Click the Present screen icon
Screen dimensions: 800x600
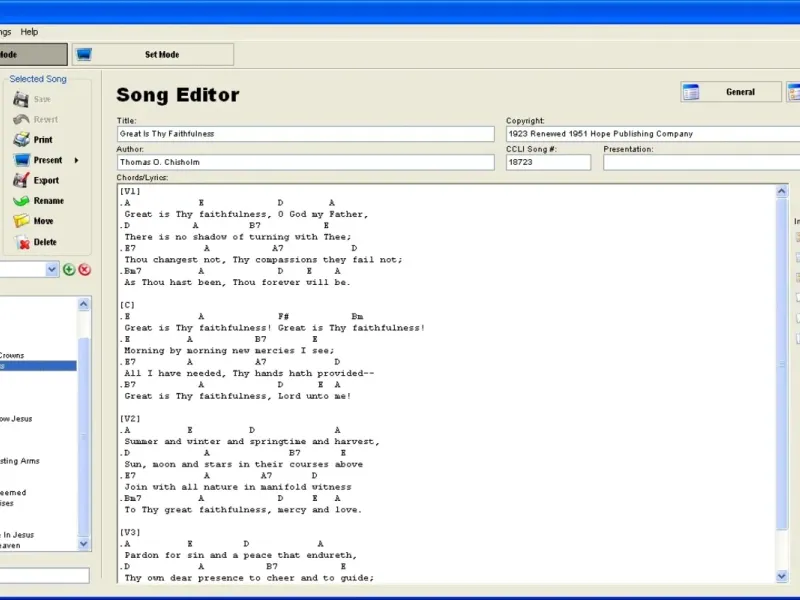coord(21,160)
